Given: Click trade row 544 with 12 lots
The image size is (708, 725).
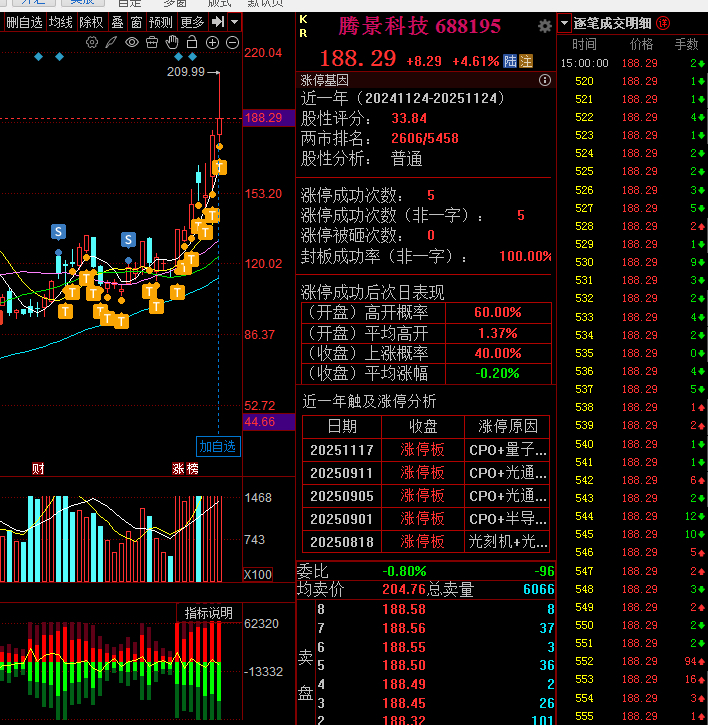Looking at the screenshot, I should point(633,516).
